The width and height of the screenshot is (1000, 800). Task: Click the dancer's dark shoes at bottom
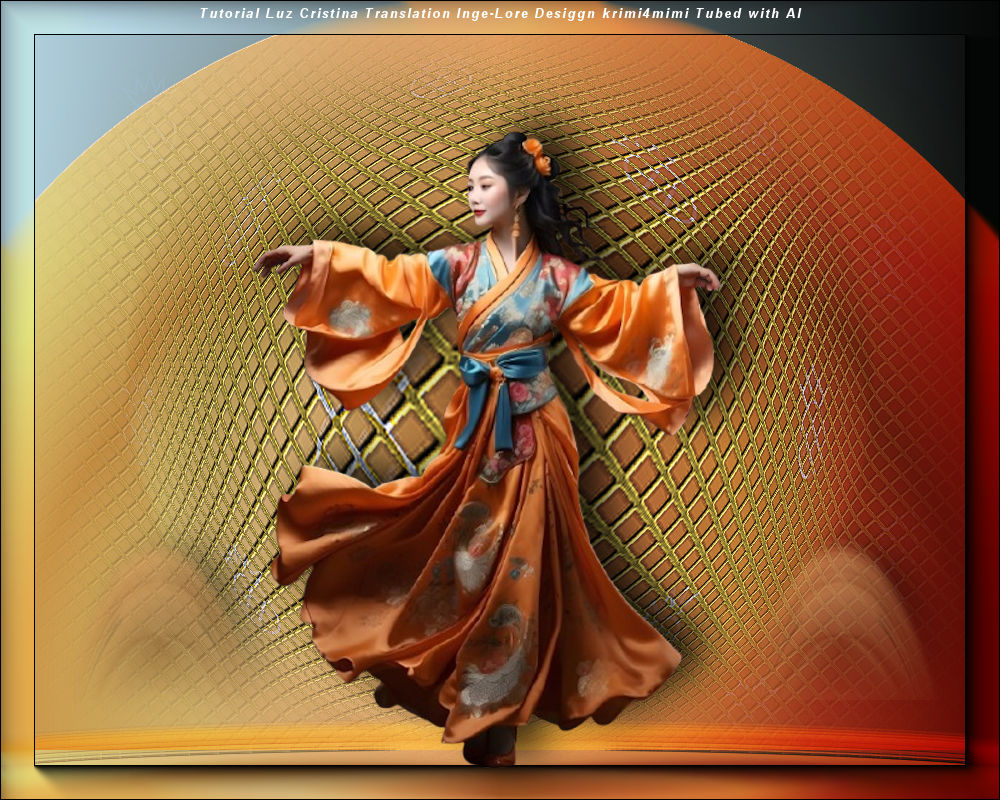coord(500,745)
